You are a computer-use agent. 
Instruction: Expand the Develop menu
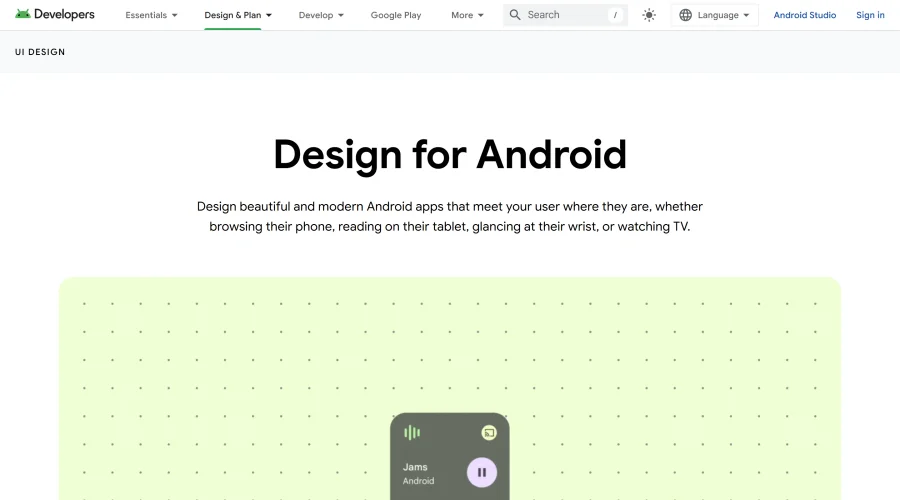321,15
